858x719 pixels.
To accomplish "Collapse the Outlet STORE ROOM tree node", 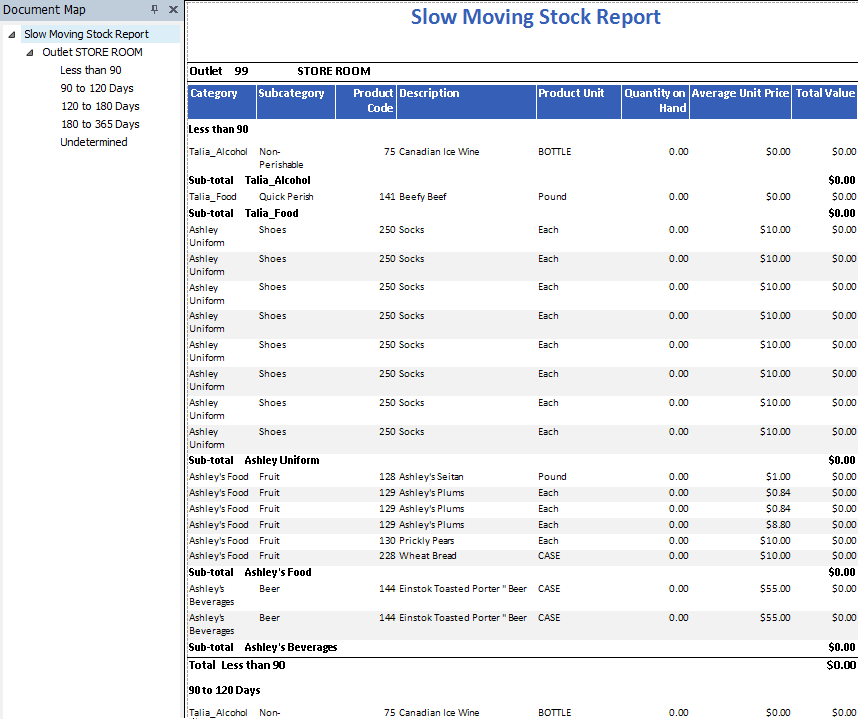I will 30,52.
